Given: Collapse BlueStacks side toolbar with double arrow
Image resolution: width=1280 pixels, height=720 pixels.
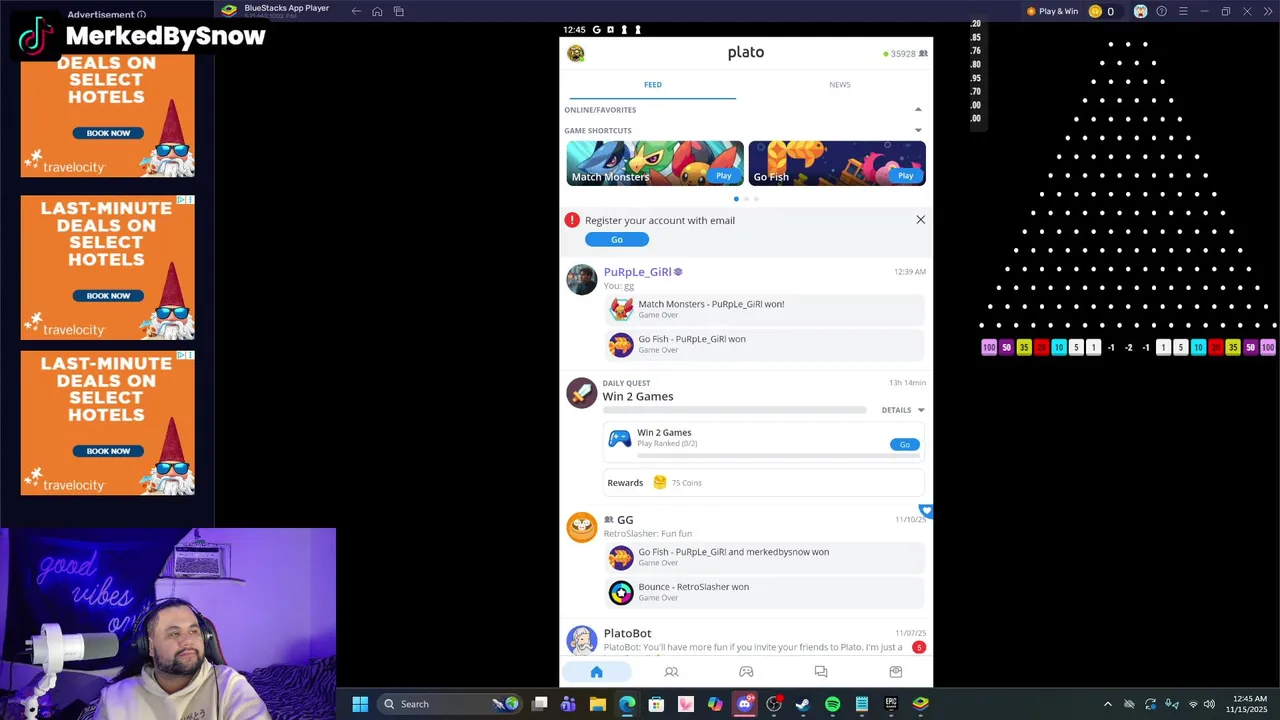Looking at the screenshot, I should pos(1268,11).
